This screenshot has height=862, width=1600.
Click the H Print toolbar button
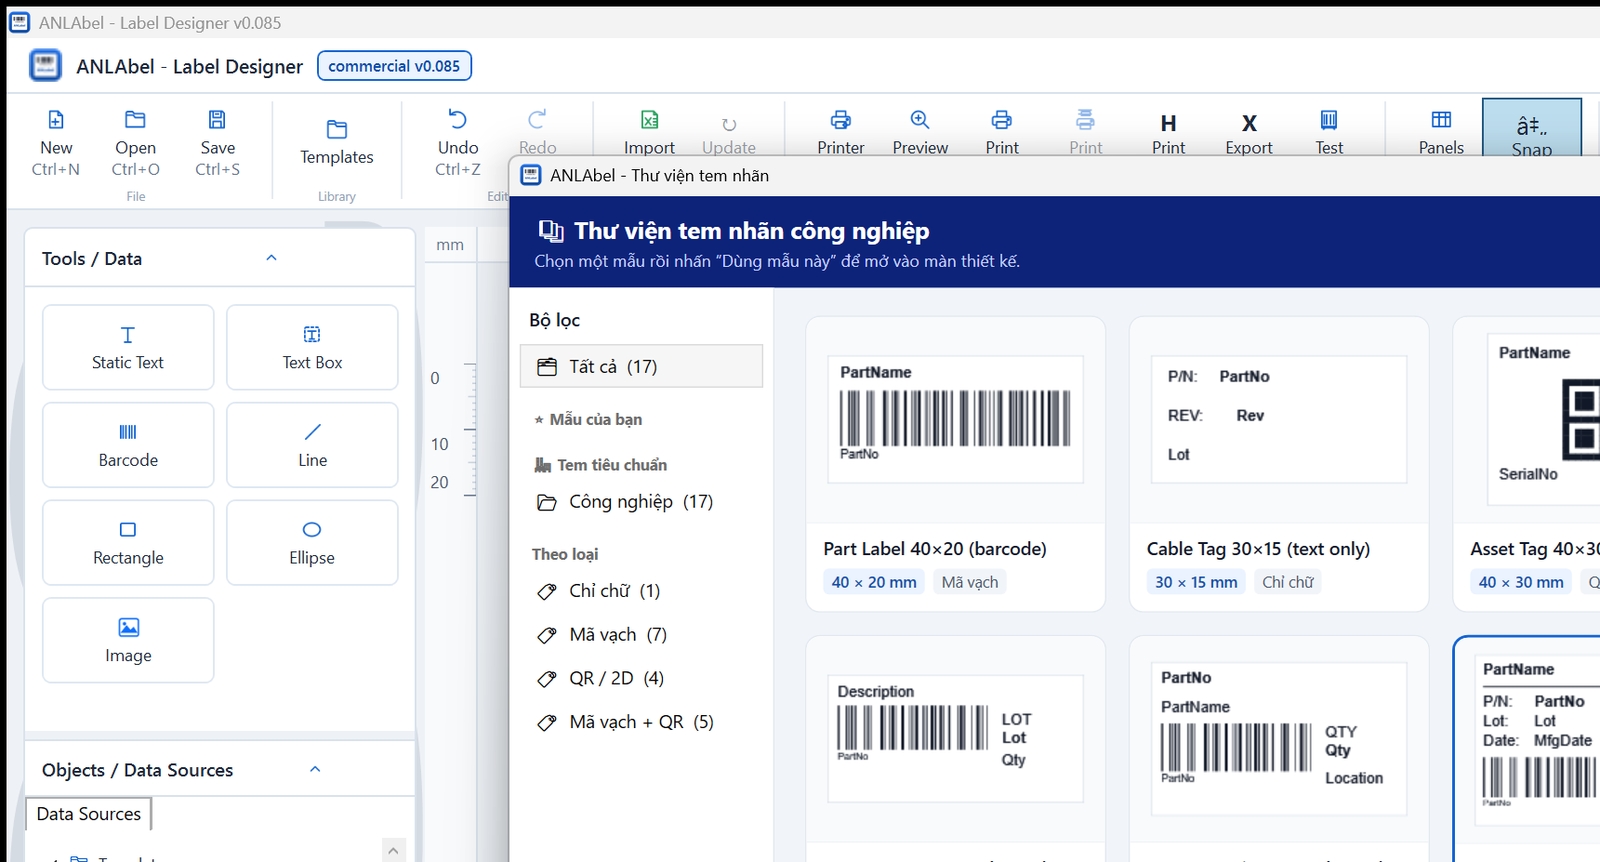pyautogui.click(x=1168, y=133)
